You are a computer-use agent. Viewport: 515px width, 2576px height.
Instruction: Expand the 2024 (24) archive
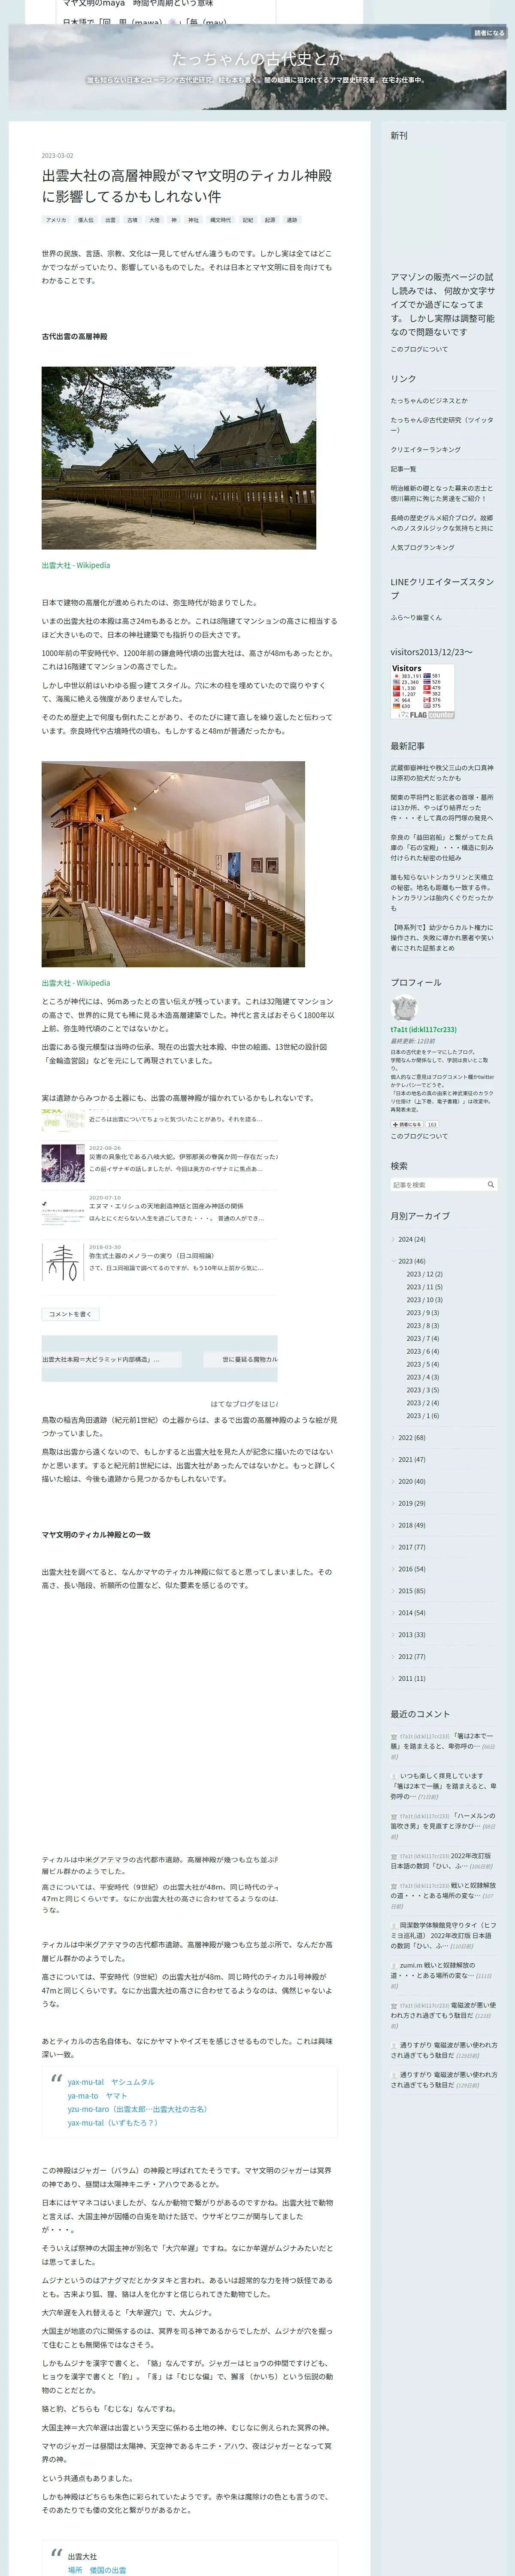pyautogui.click(x=411, y=1239)
